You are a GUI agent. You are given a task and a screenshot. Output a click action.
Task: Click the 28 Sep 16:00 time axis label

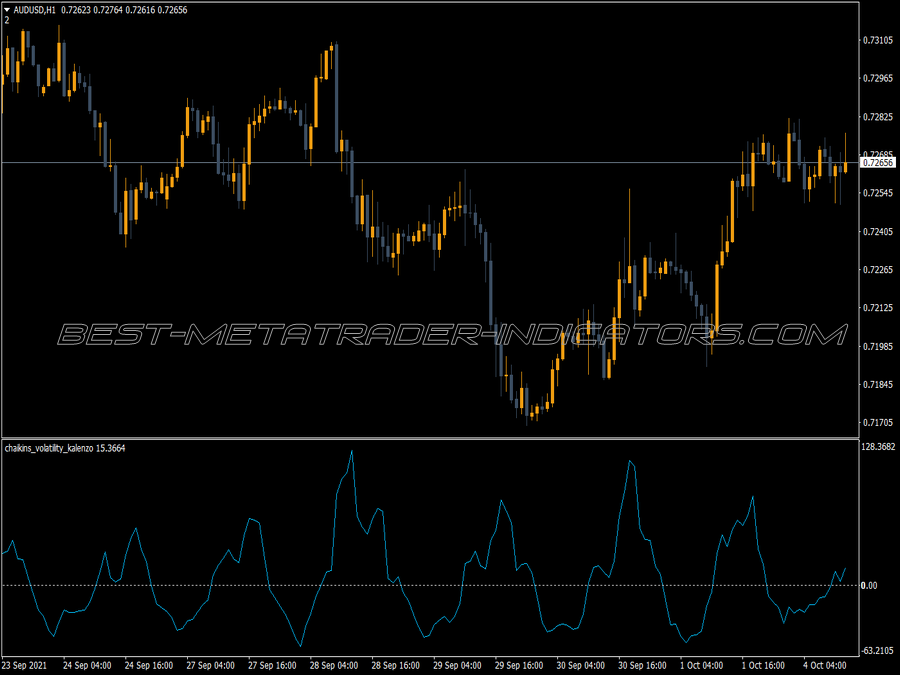pos(395,666)
